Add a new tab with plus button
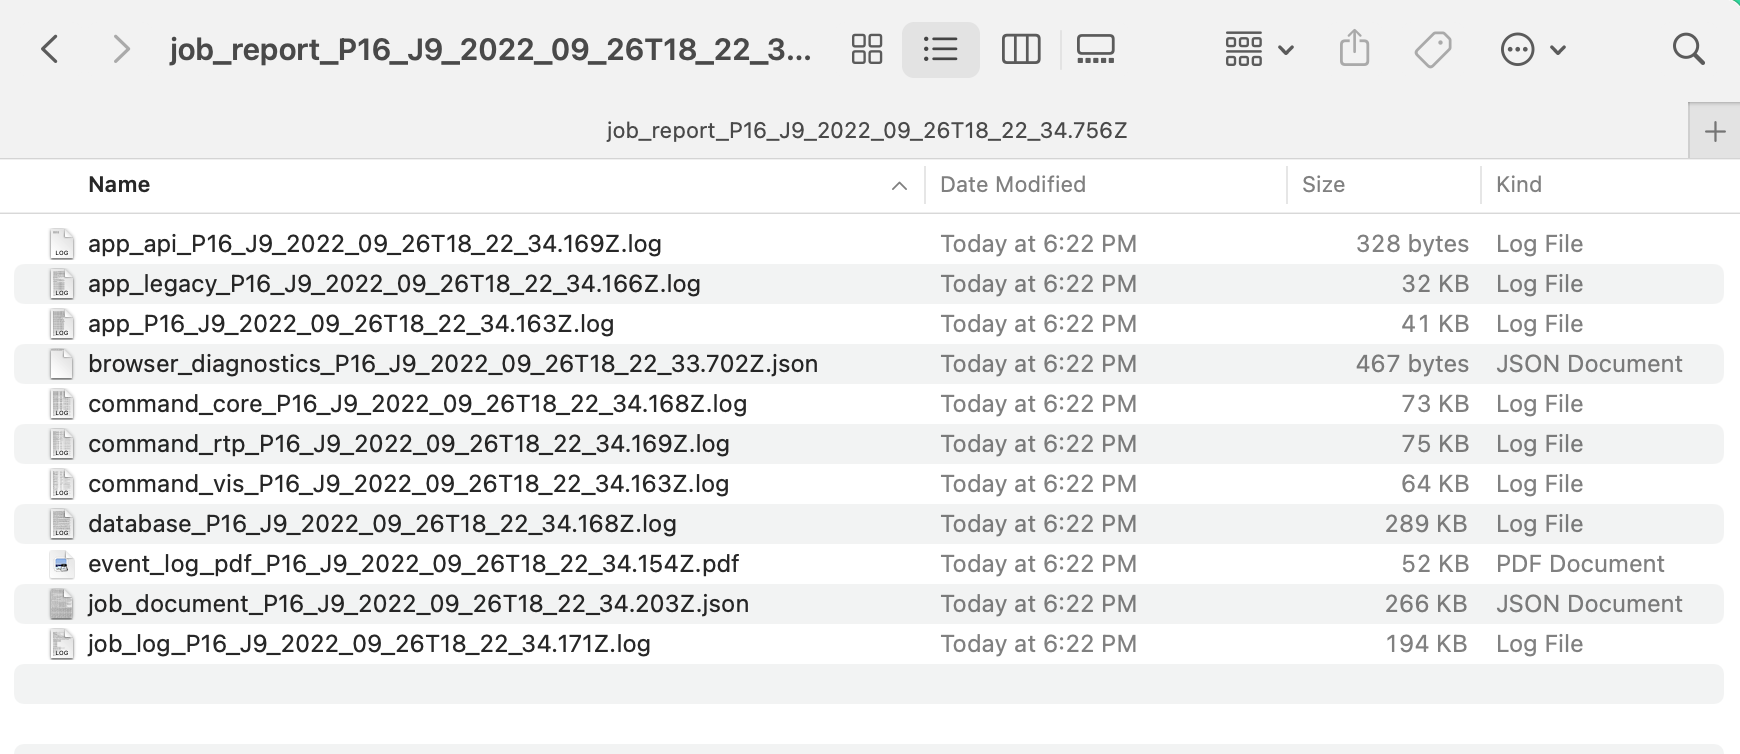The image size is (1740, 754). [x=1714, y=131]
